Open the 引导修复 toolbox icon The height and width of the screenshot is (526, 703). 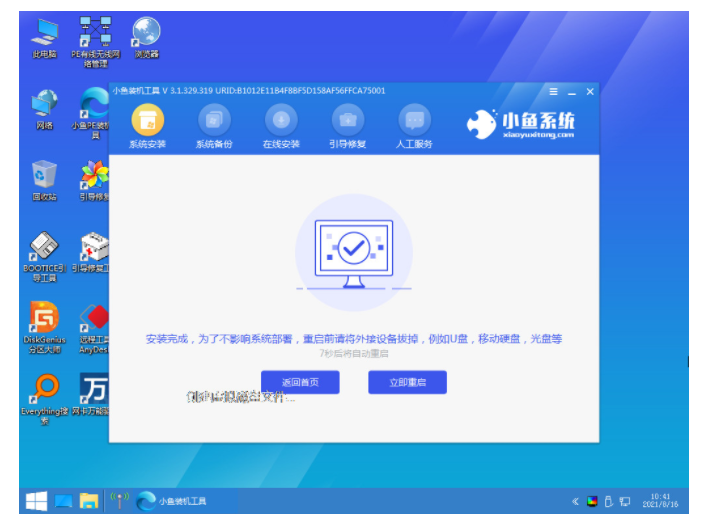348,122
